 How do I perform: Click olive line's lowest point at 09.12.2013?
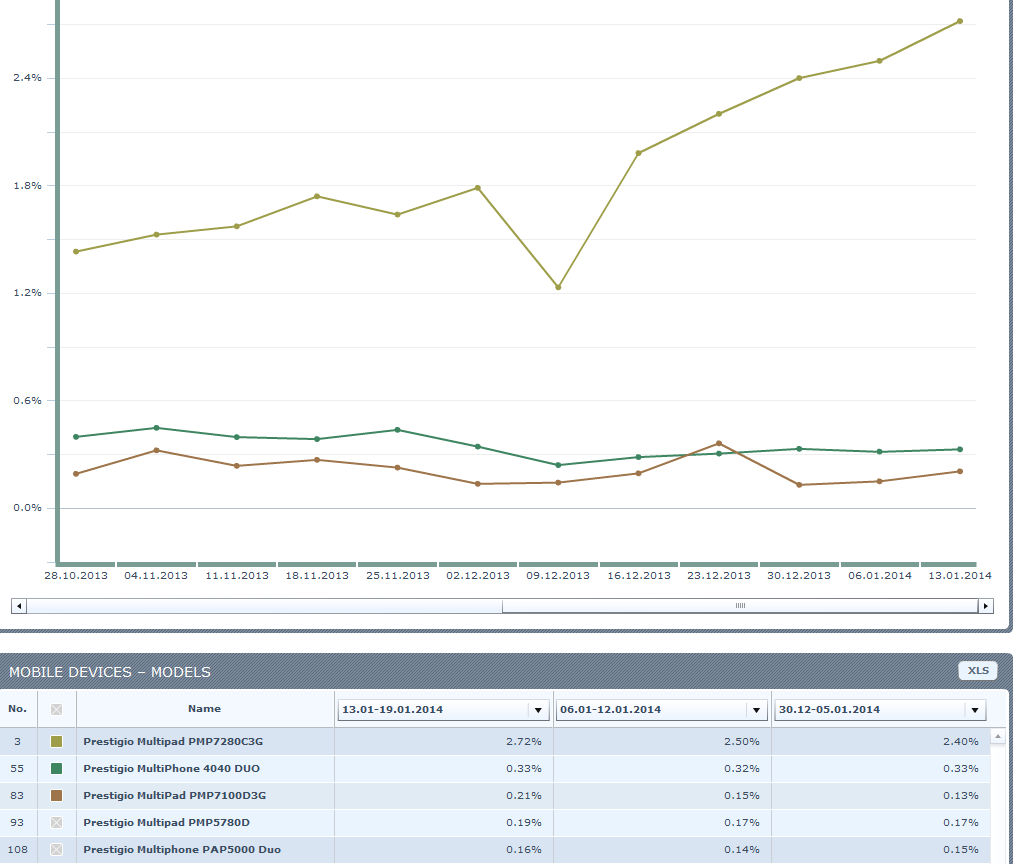point(558,287)
